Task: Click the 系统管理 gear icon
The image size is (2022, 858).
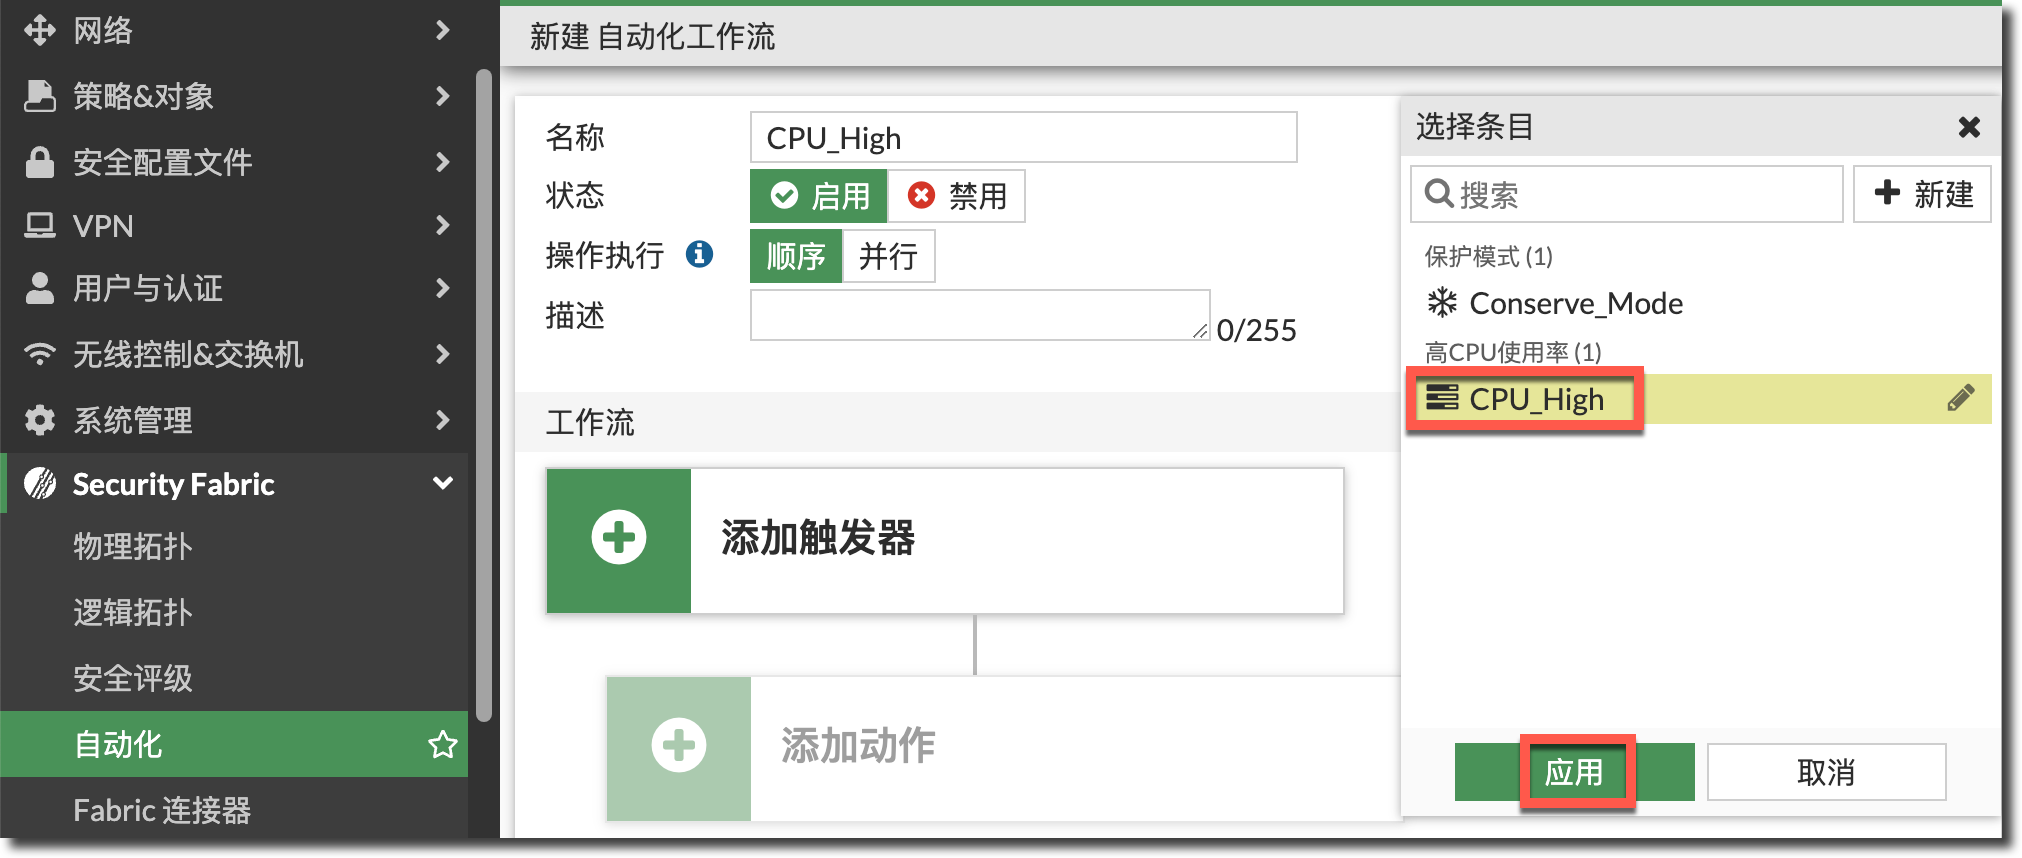Action: click(40, 420)
